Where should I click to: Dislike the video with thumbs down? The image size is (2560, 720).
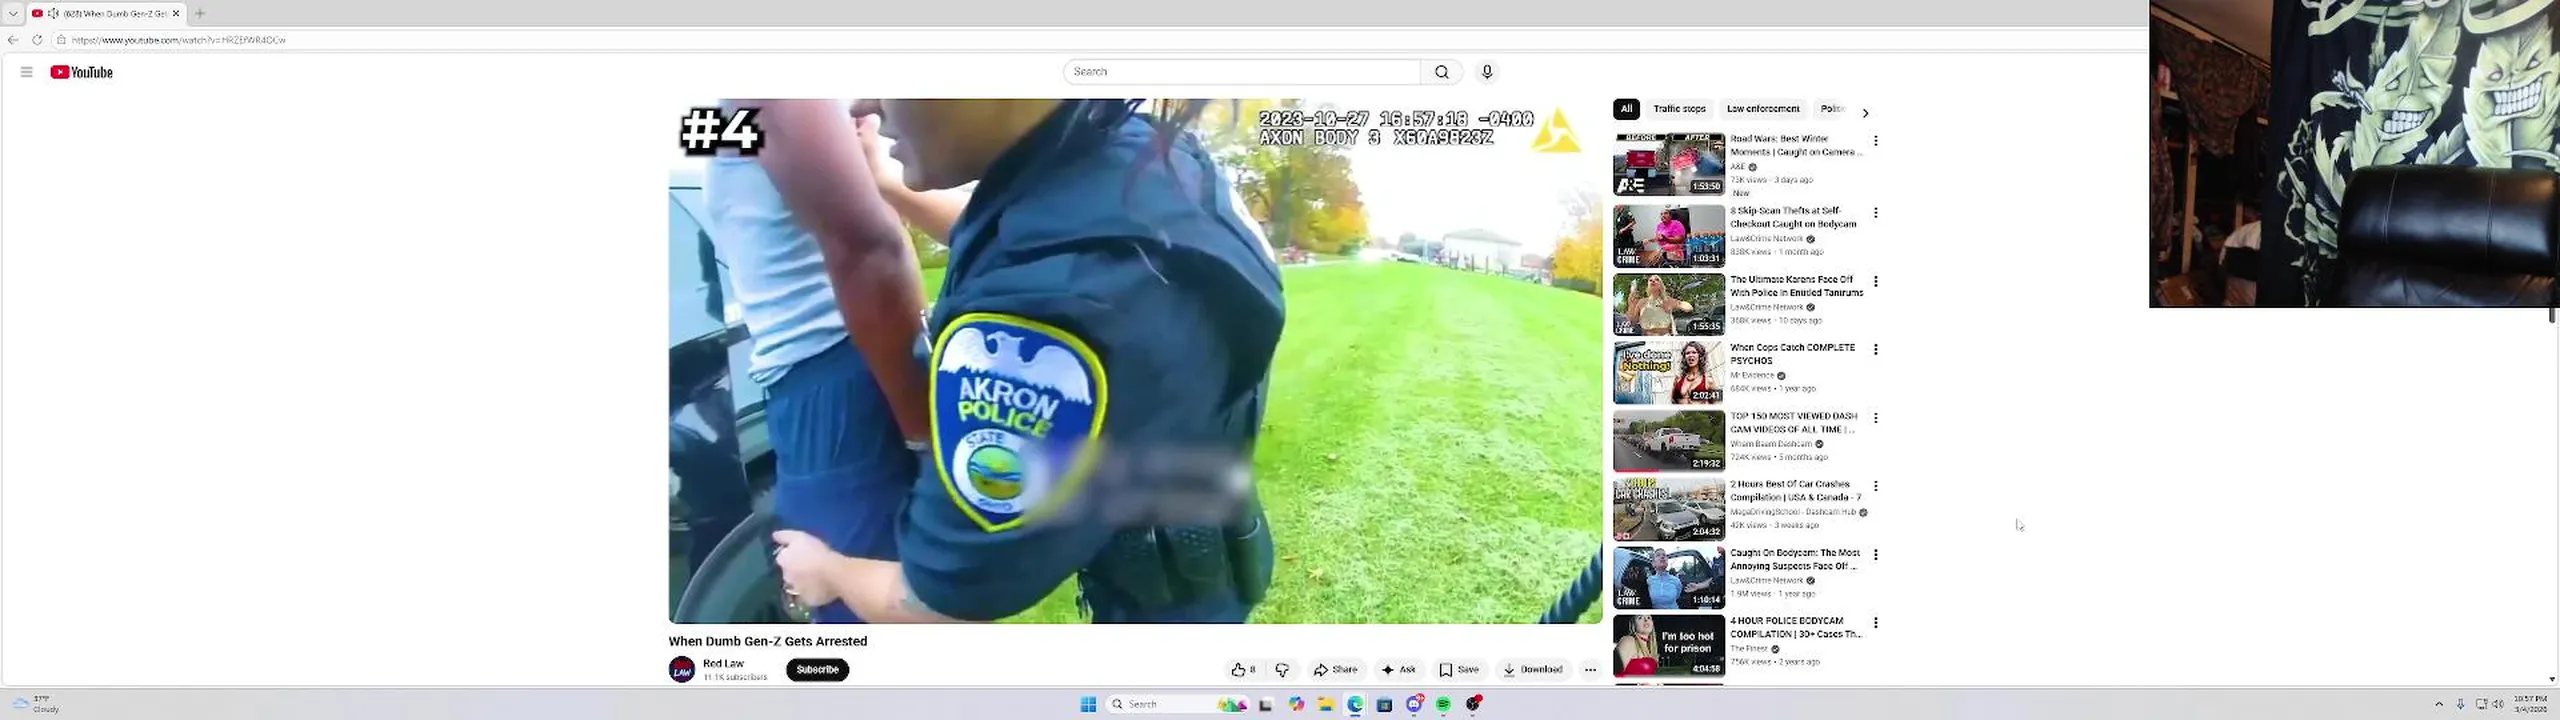(x=1282, y=670)
